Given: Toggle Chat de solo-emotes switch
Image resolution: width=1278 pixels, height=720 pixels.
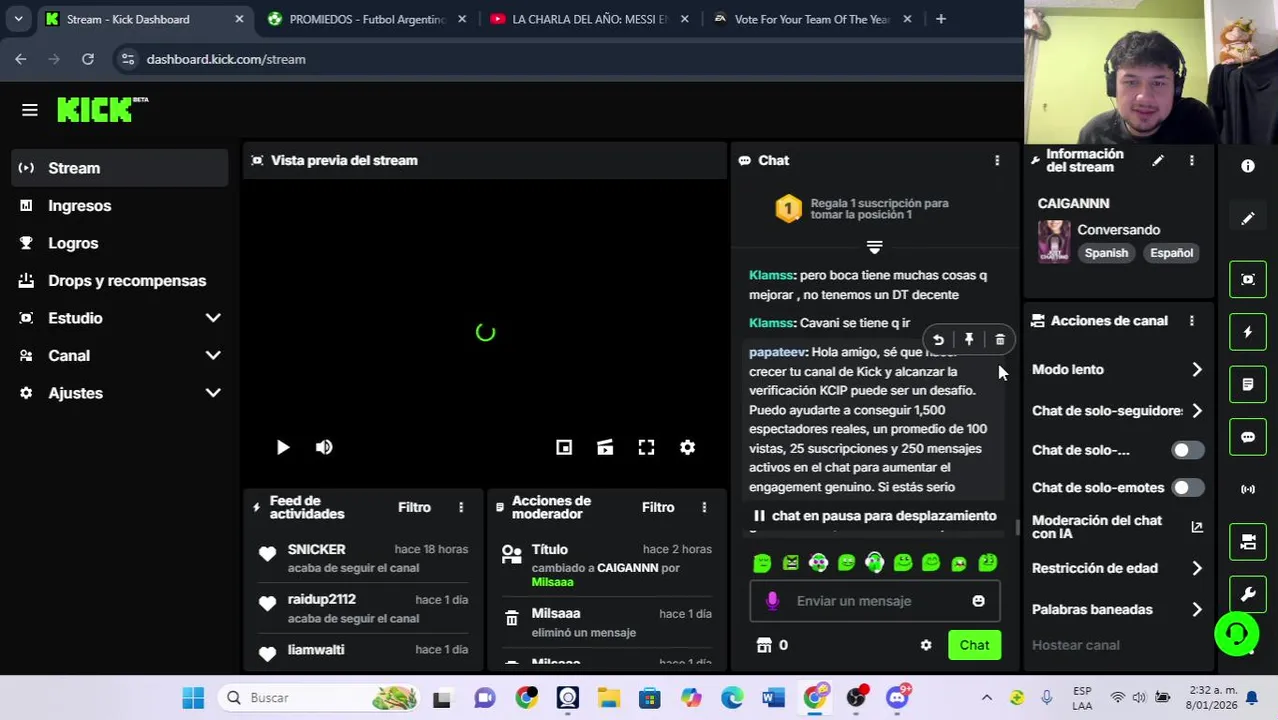Looking at the screenshot, I should point(1187,488).
